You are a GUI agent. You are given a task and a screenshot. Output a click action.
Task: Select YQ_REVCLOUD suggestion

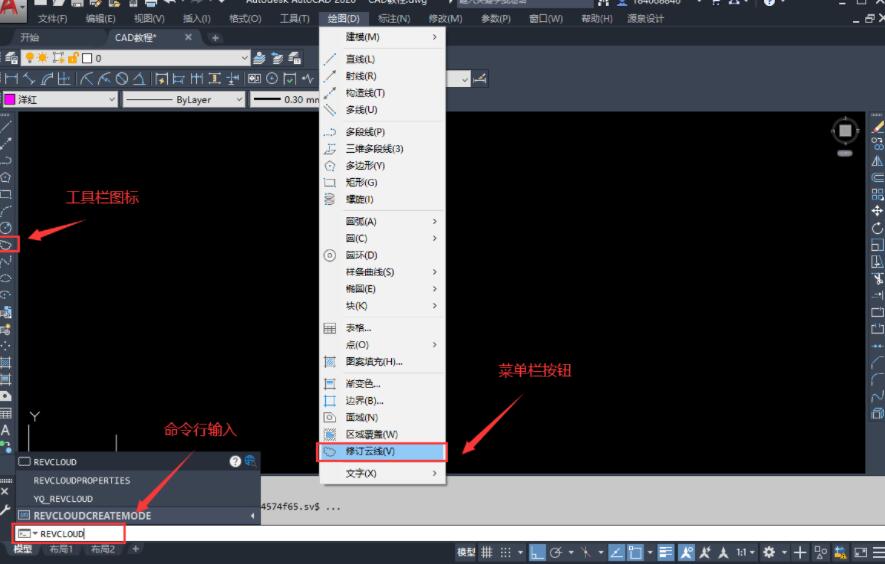(x=137, y=499)
